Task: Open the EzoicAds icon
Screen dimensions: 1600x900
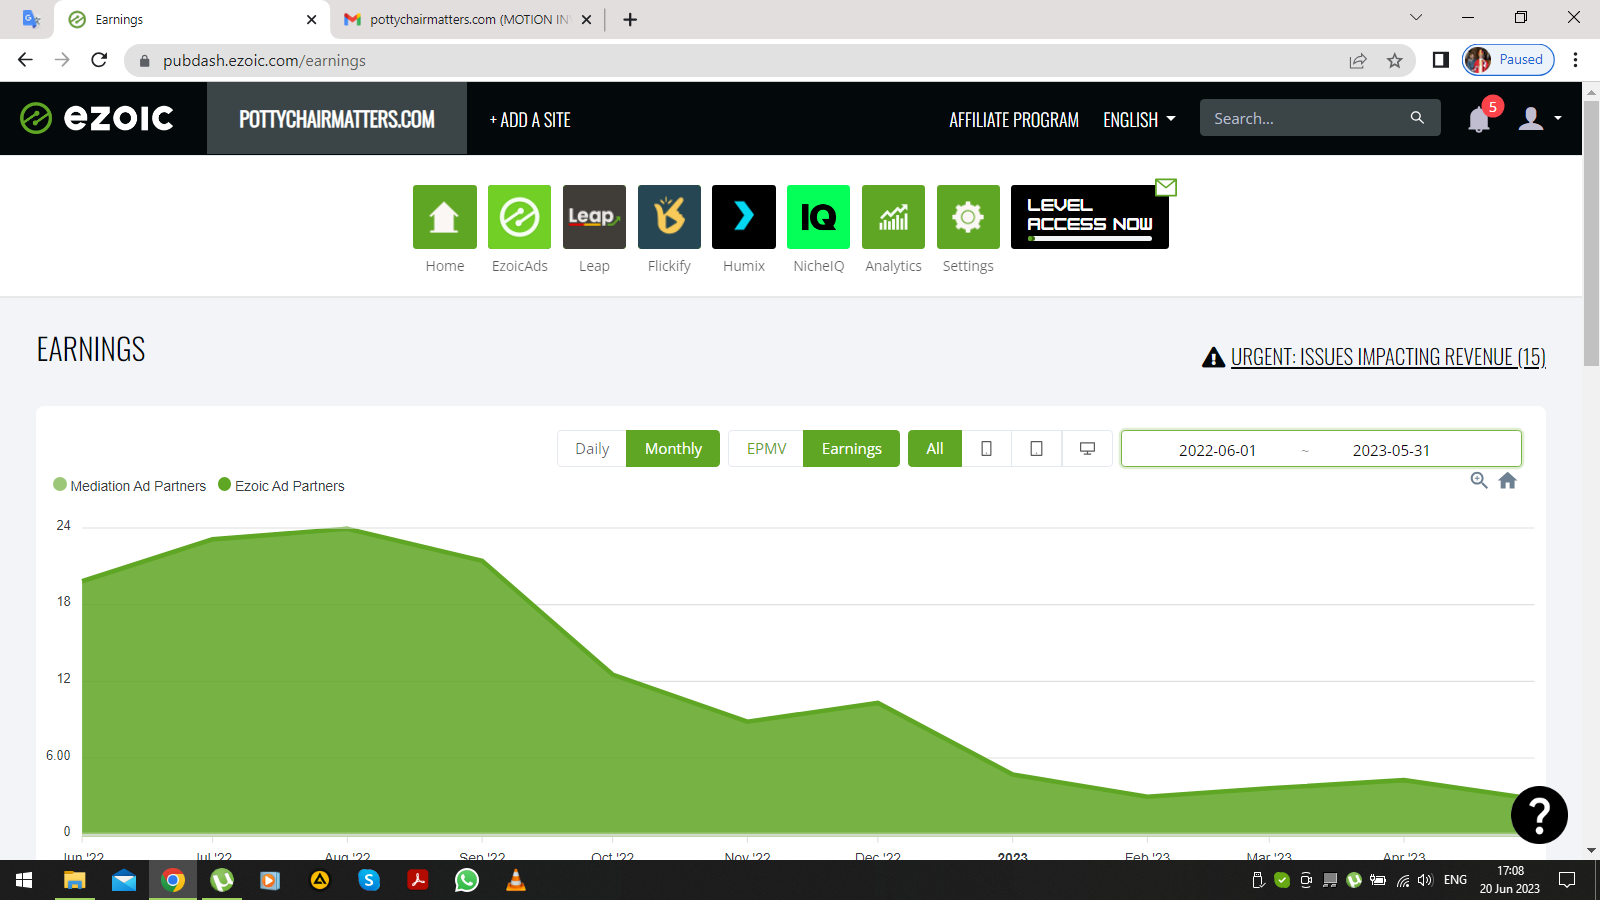Action: [519, 217]
